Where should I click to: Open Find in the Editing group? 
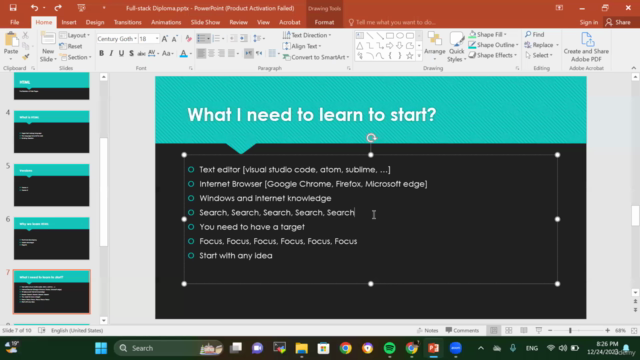535,34
